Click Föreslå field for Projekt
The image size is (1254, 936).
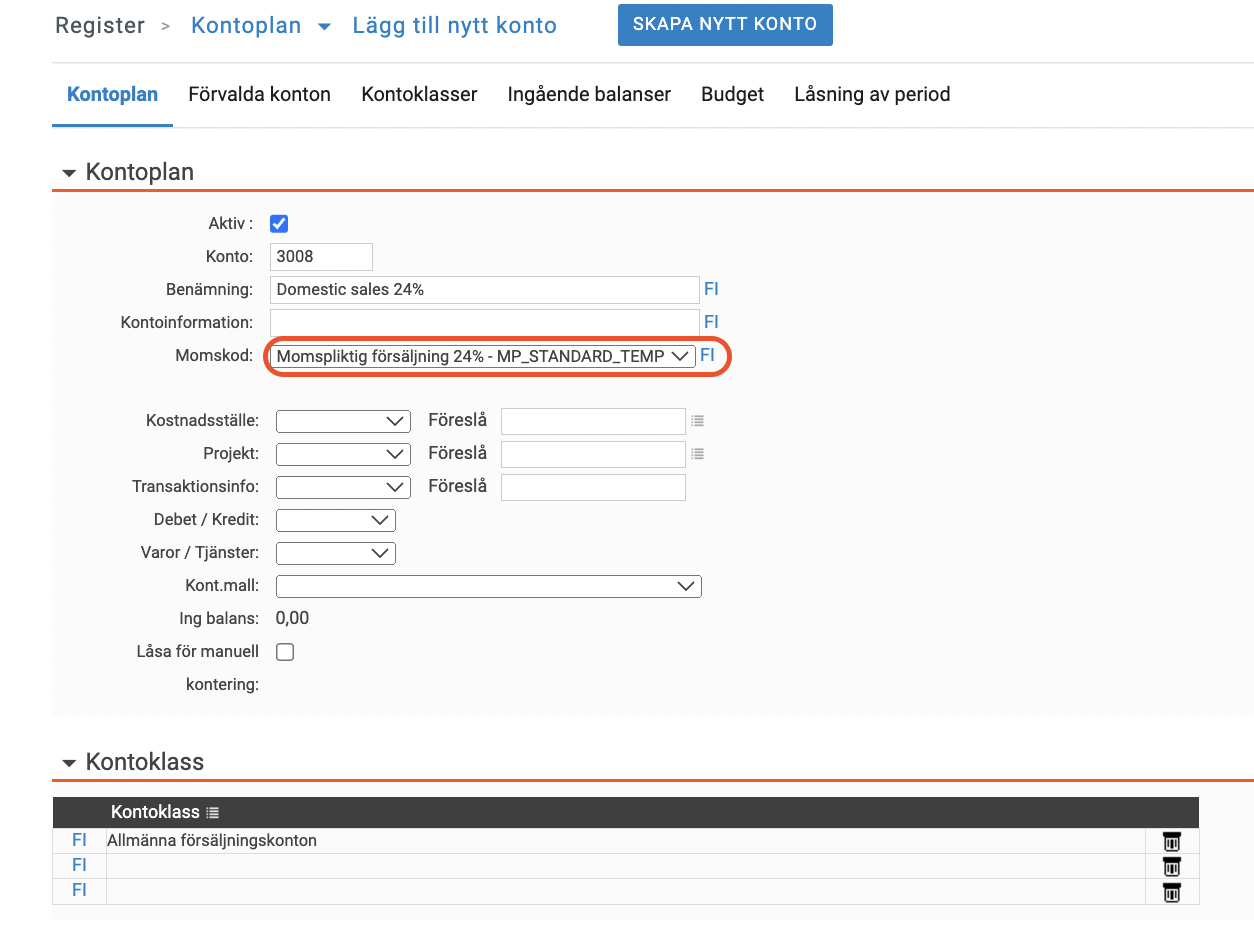pos(593,454)
